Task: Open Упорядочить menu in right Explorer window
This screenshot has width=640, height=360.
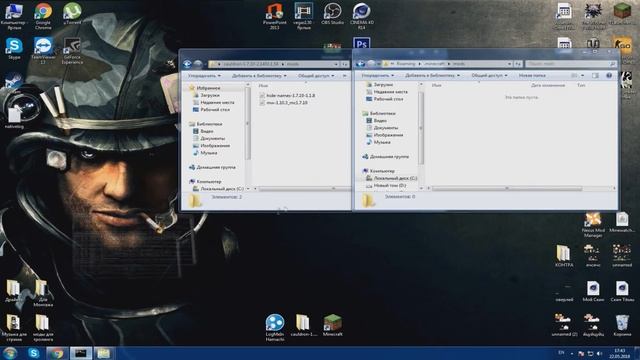Action: point(378,76)
